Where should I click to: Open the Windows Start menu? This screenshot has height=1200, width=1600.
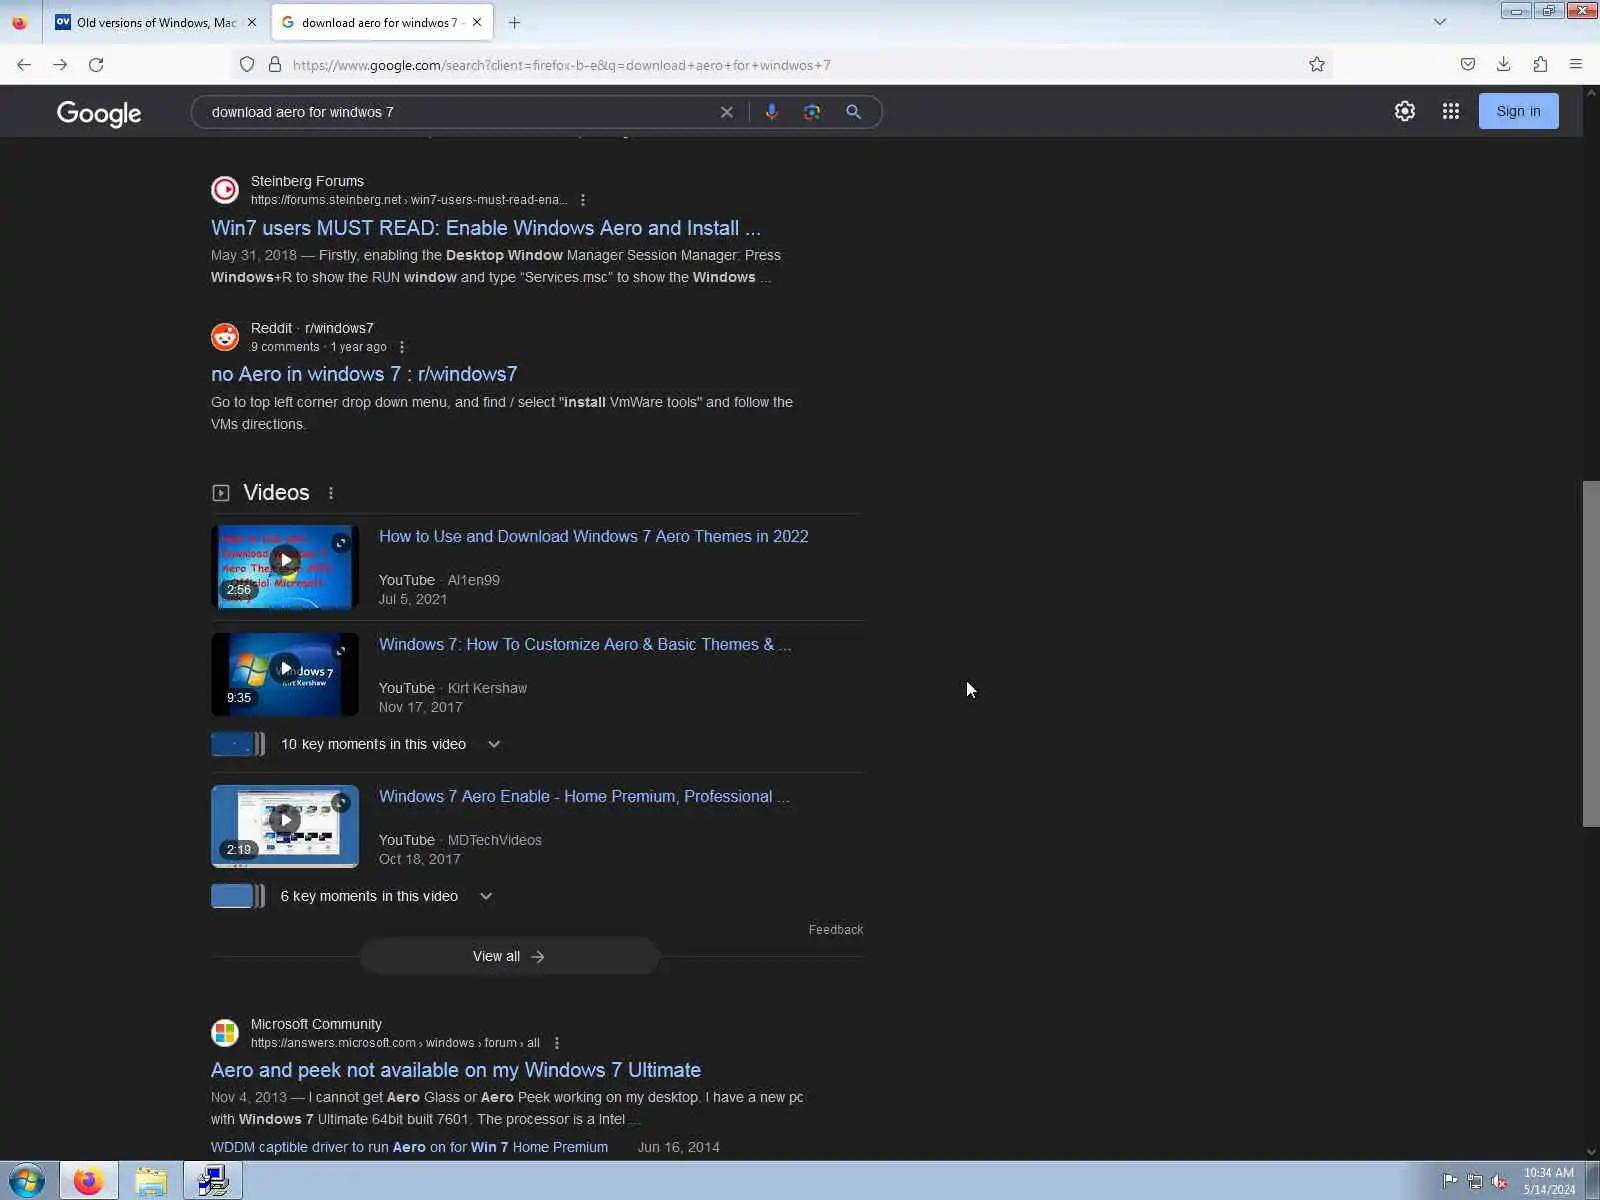27,1181
